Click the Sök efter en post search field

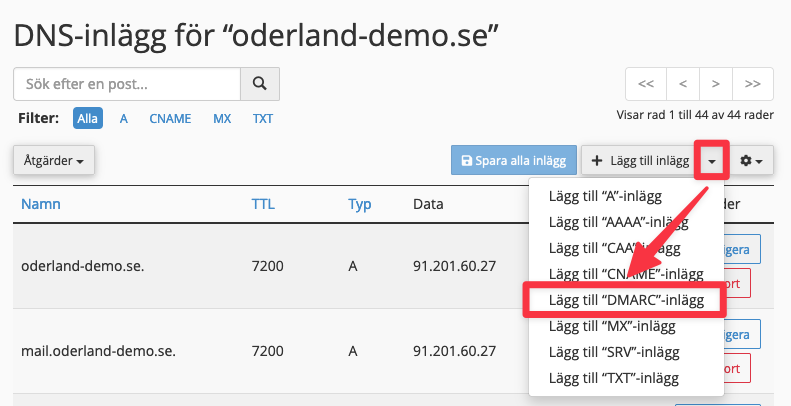click(x=127, y=84)
